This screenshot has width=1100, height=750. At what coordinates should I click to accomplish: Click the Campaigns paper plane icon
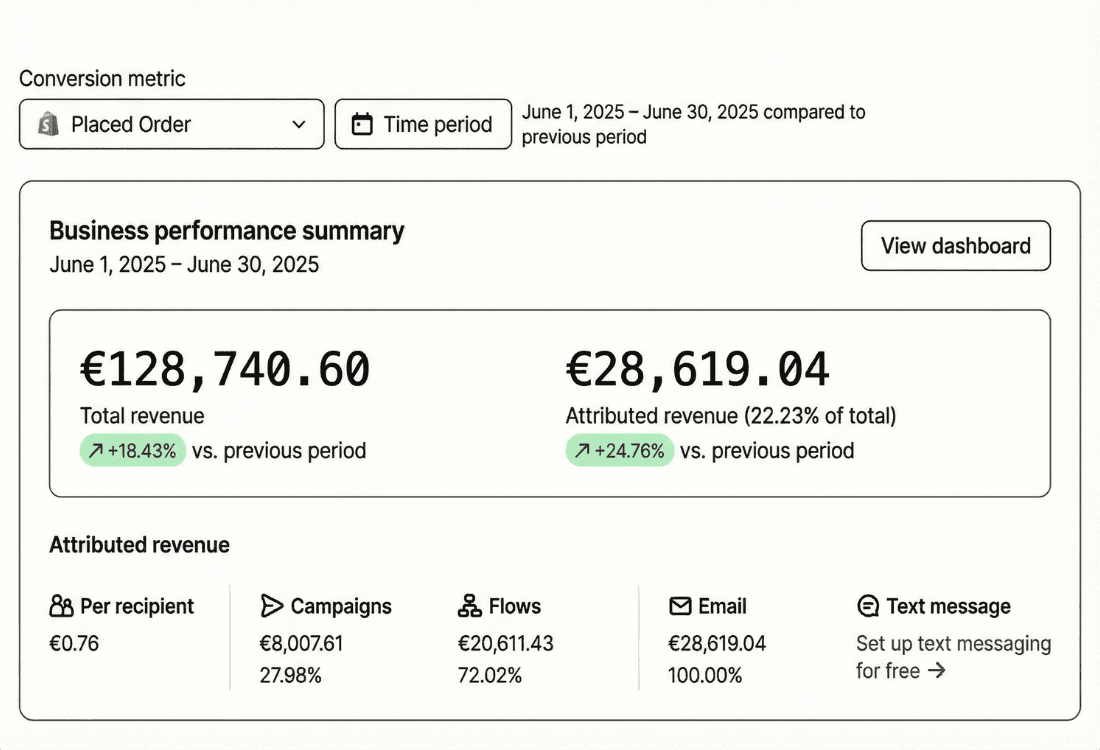coord(271,606)
